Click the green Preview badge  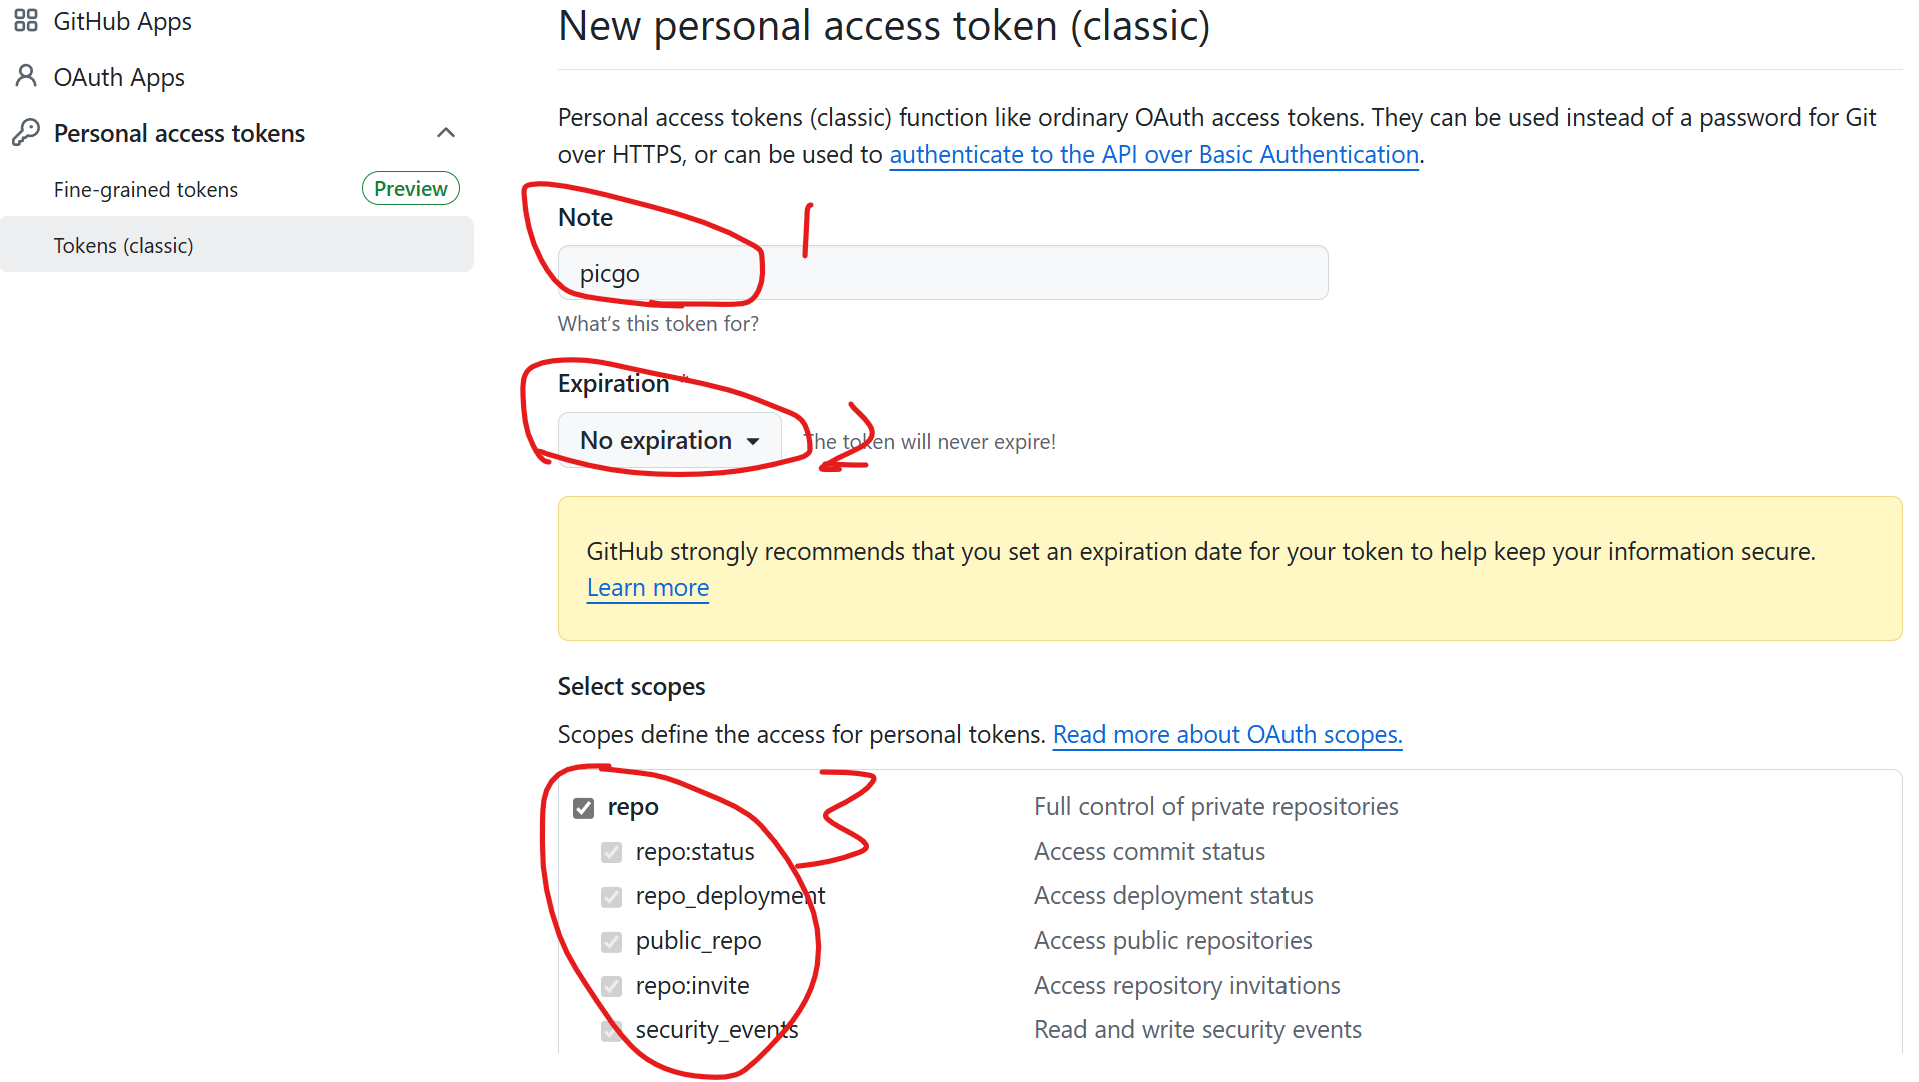411,188
